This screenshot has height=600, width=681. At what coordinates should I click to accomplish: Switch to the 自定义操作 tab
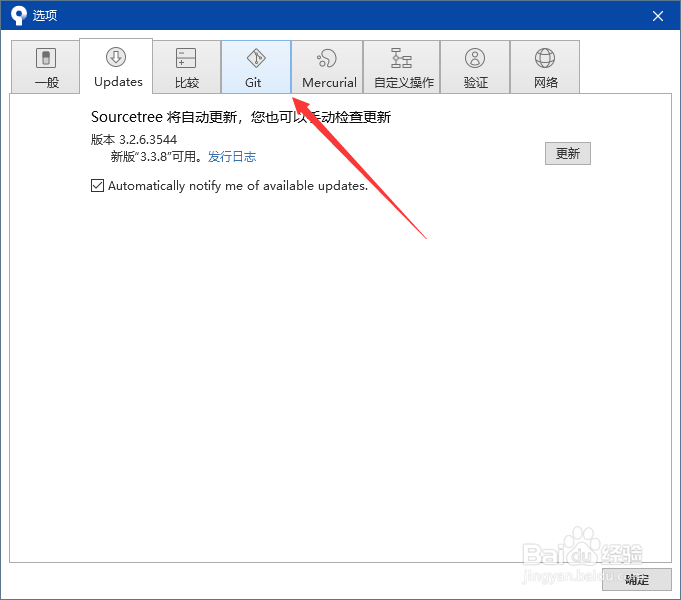[x=402, y=67]
